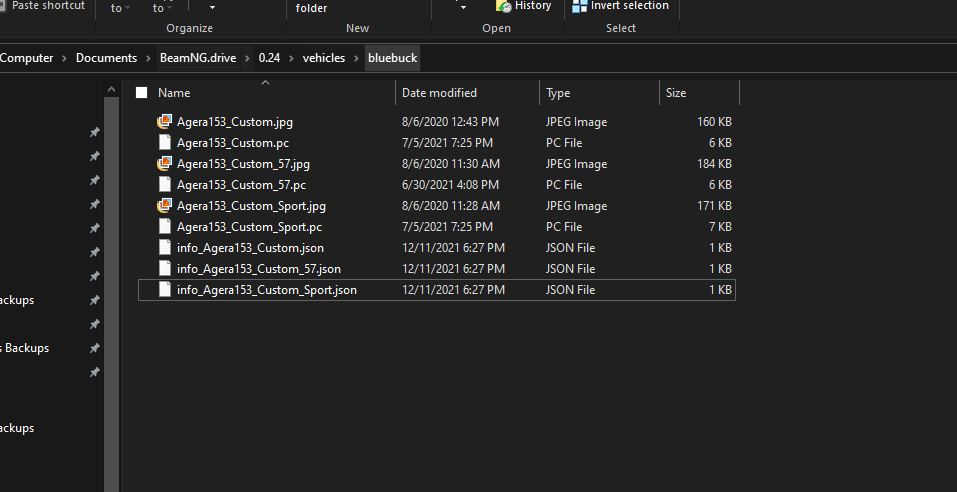Expand the chevron after vehicles in the address bar
The image size is (957, 492).
point(356,58)
